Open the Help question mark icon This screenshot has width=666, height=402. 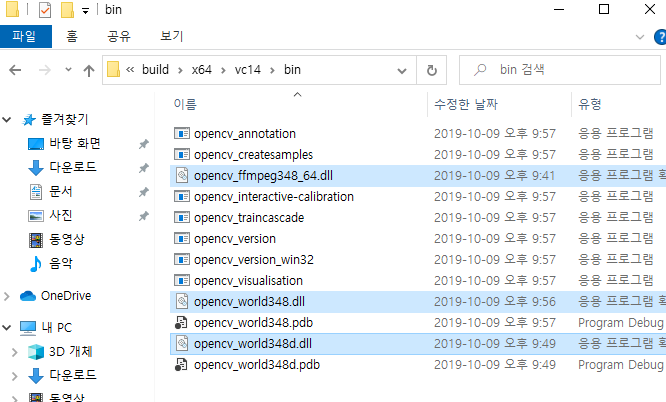click(660, 37)
